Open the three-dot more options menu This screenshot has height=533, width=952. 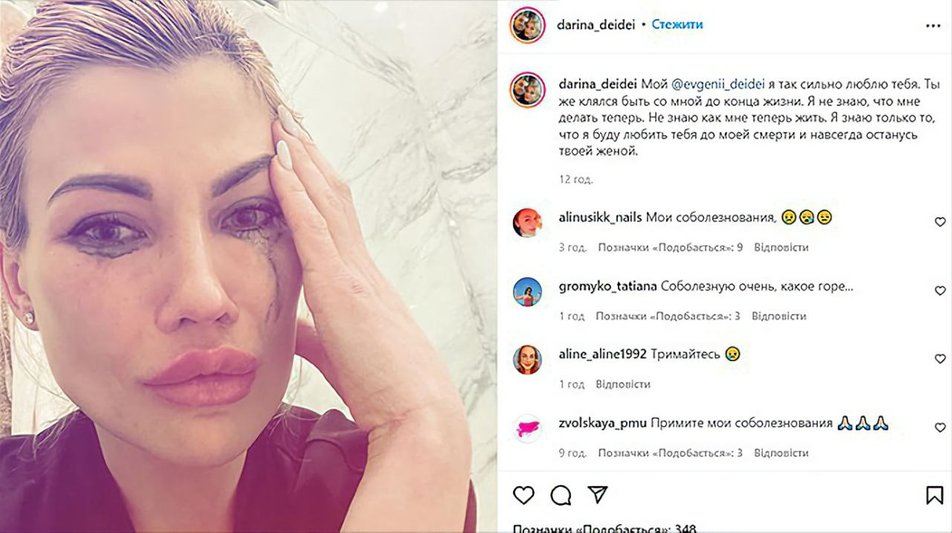point(933,26)
